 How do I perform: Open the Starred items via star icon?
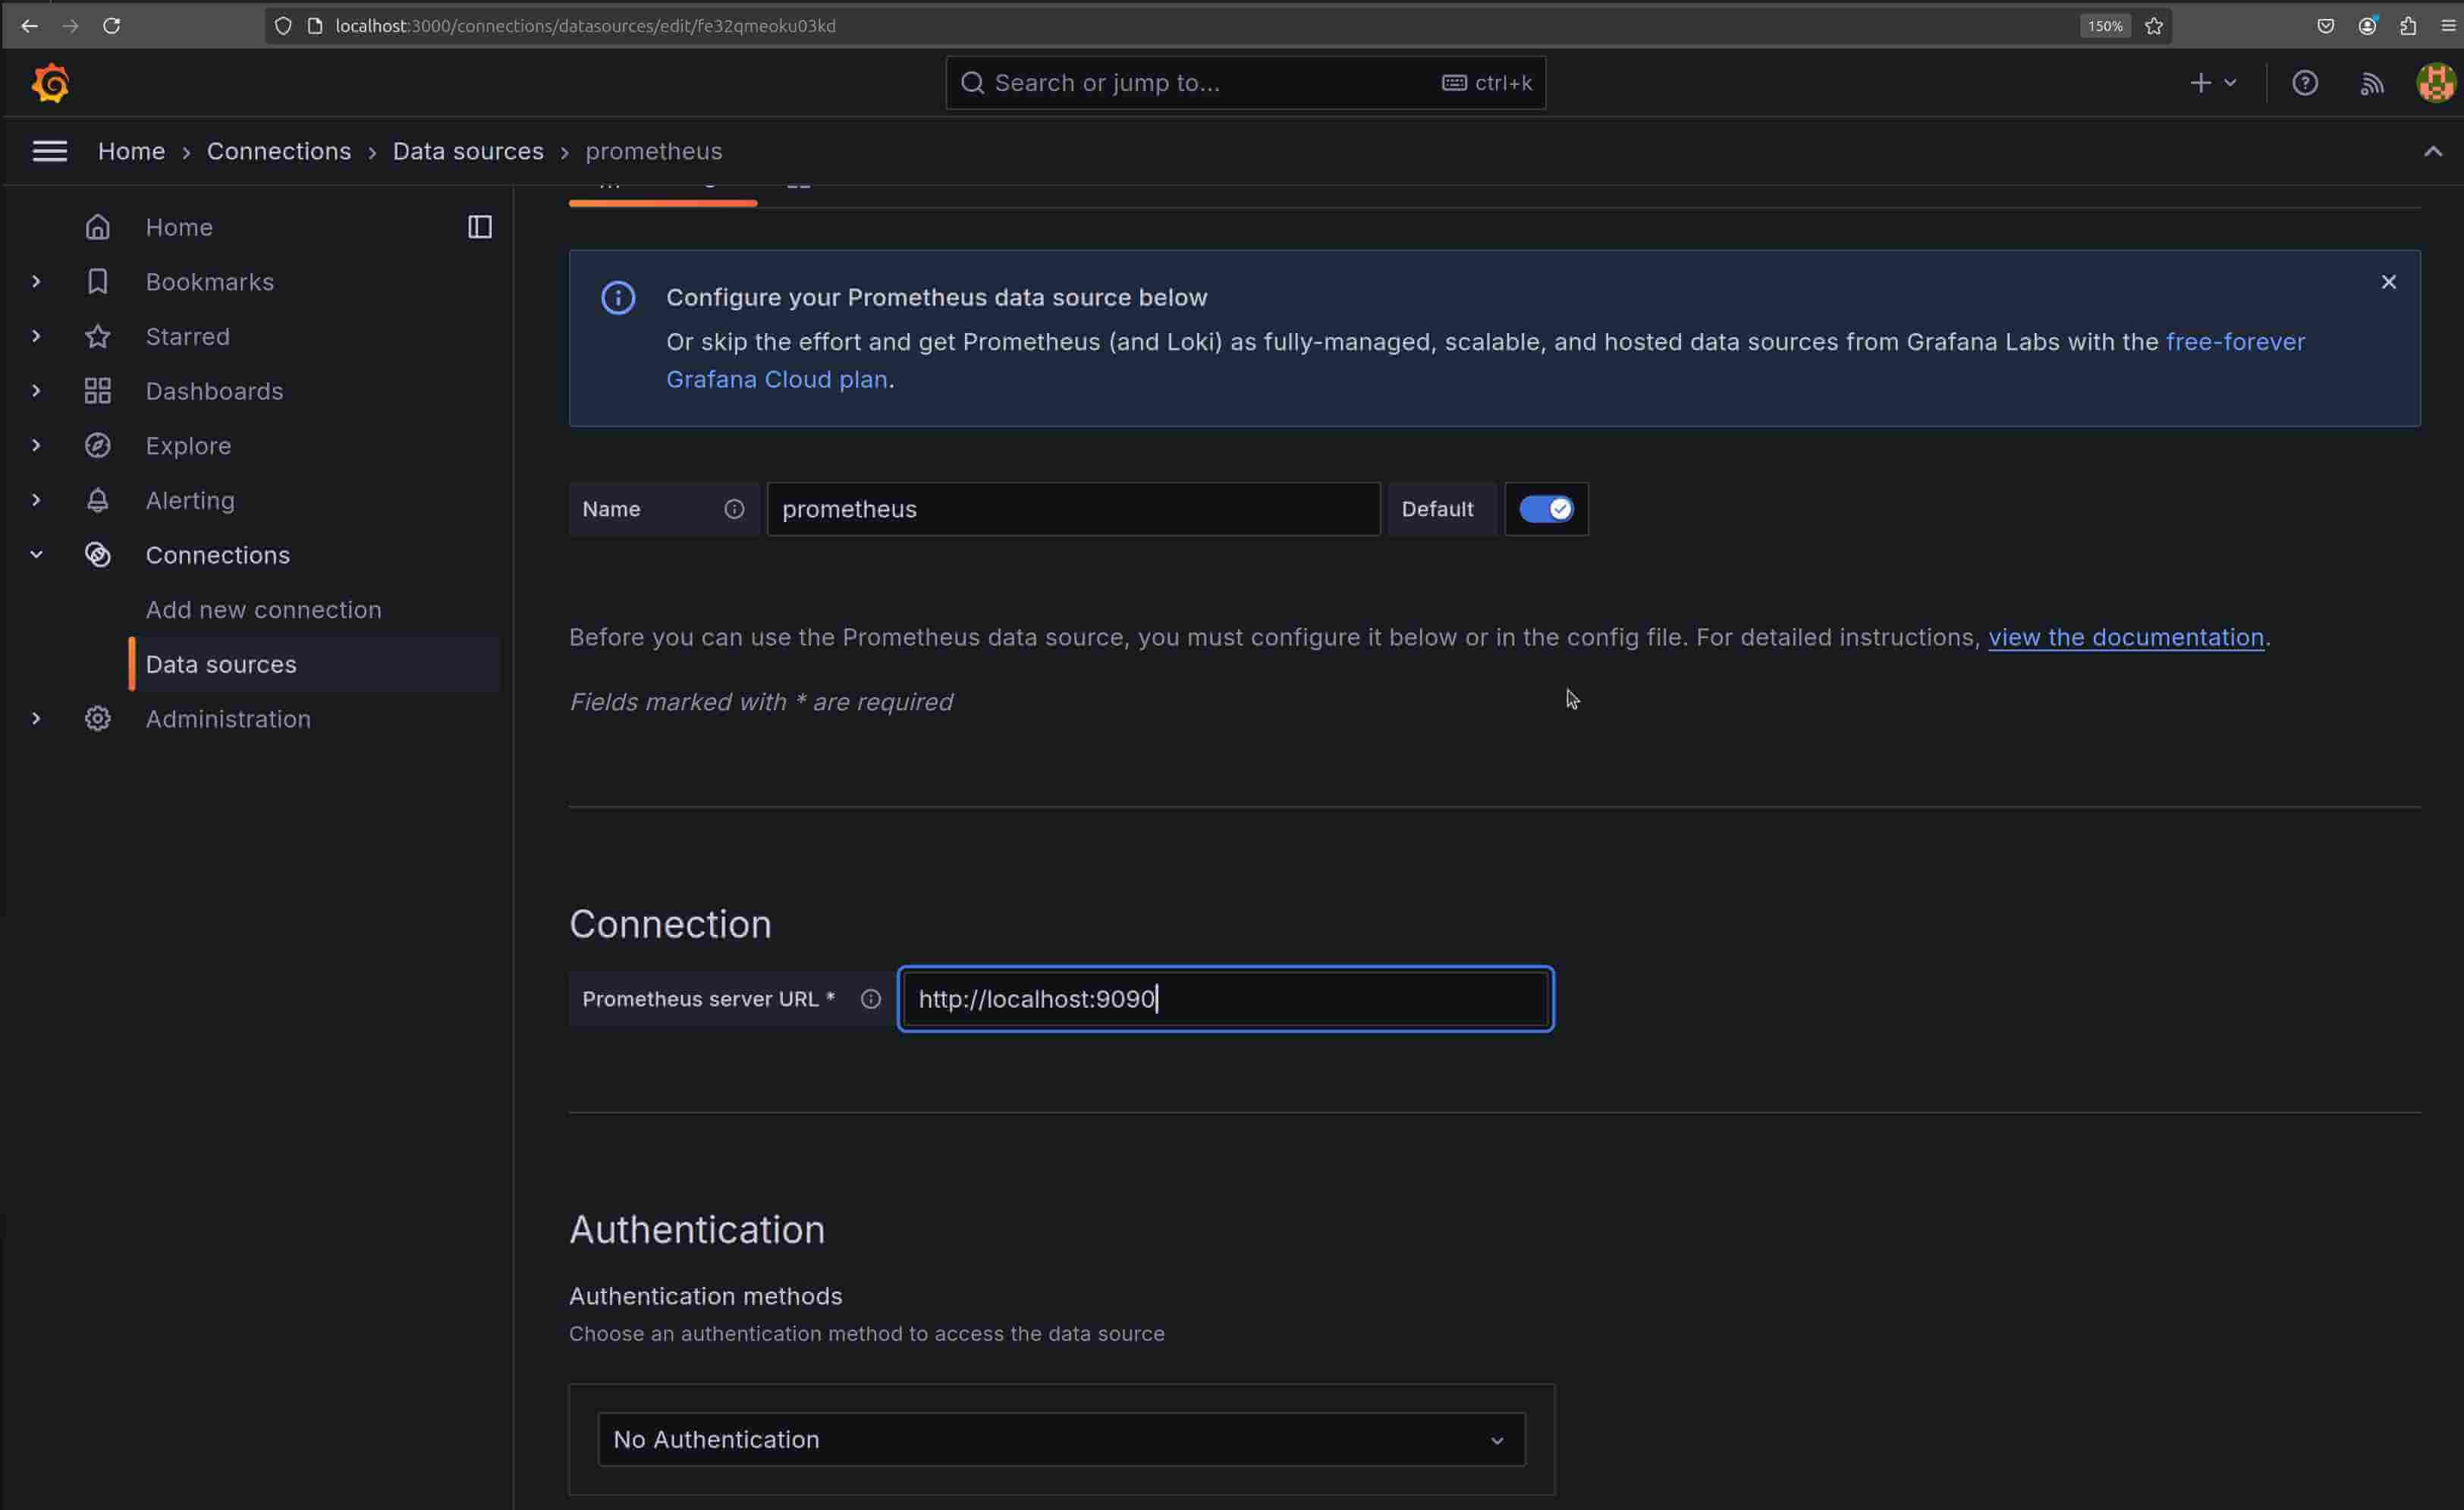click(x=98, y=336)
